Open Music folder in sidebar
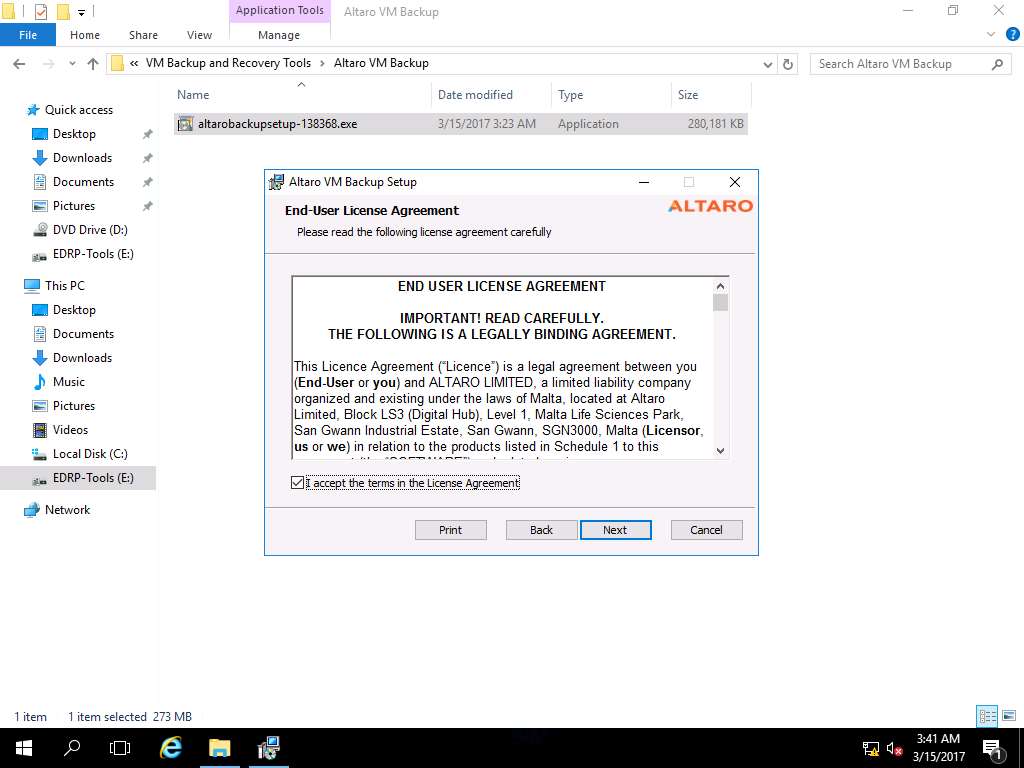This screenshot has width=1024, height=768. tap(69, 381)
